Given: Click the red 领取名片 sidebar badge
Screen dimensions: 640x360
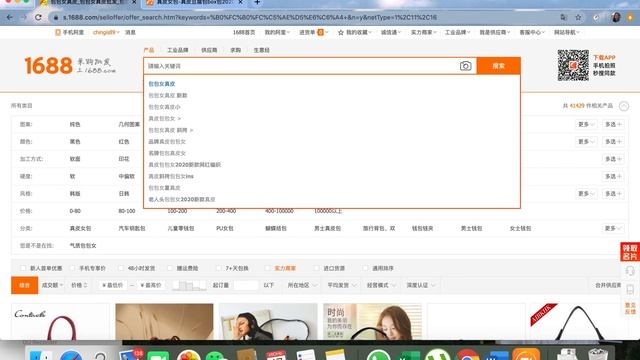Looking at the screenshot, I should [x=630, y=252].
